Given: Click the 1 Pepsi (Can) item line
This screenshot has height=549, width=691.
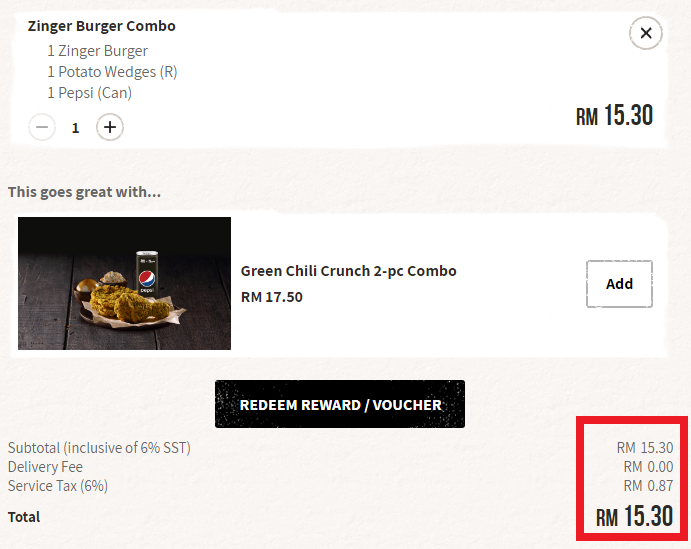Looking at the screenshot, I should tap(89, 93).
